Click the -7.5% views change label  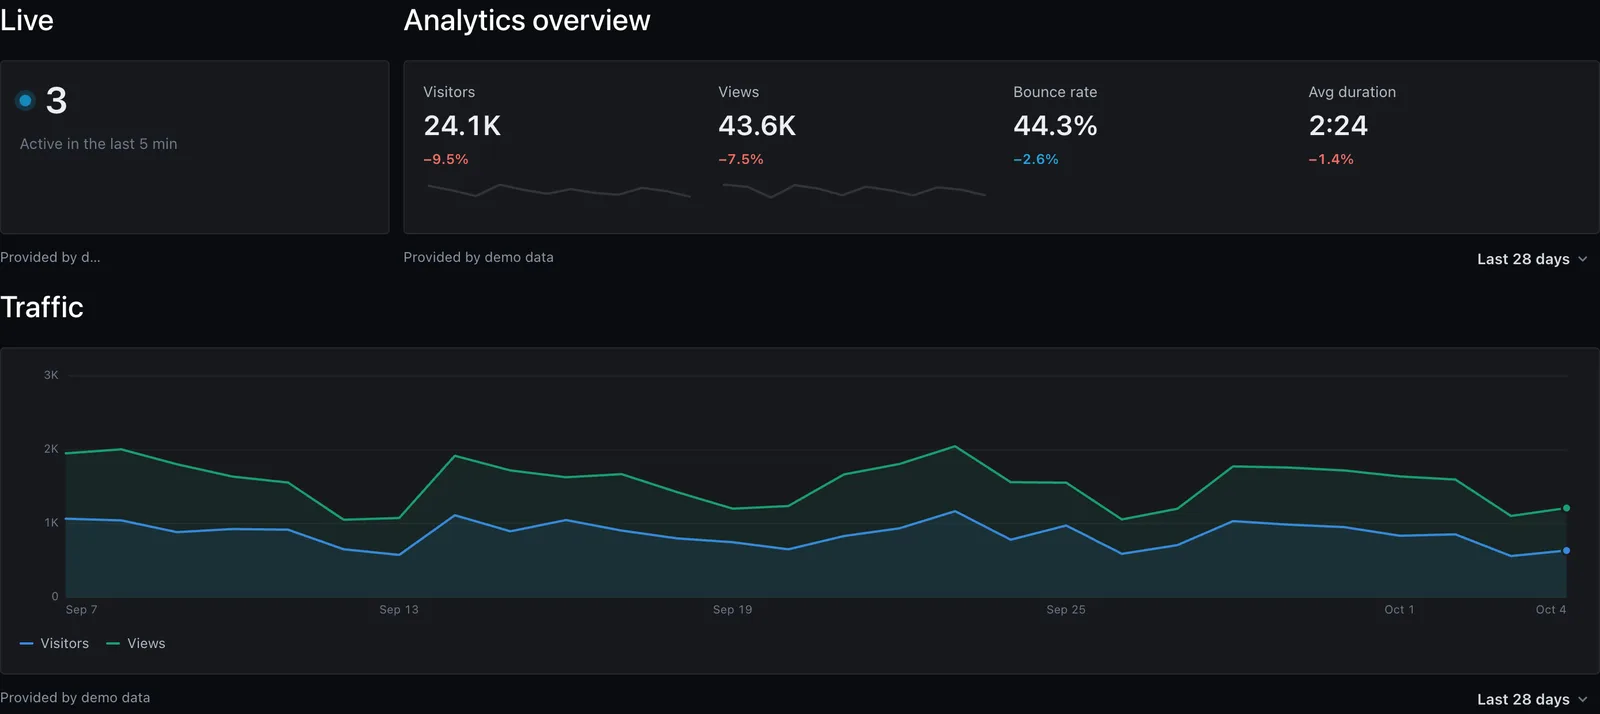pos(741,159)
